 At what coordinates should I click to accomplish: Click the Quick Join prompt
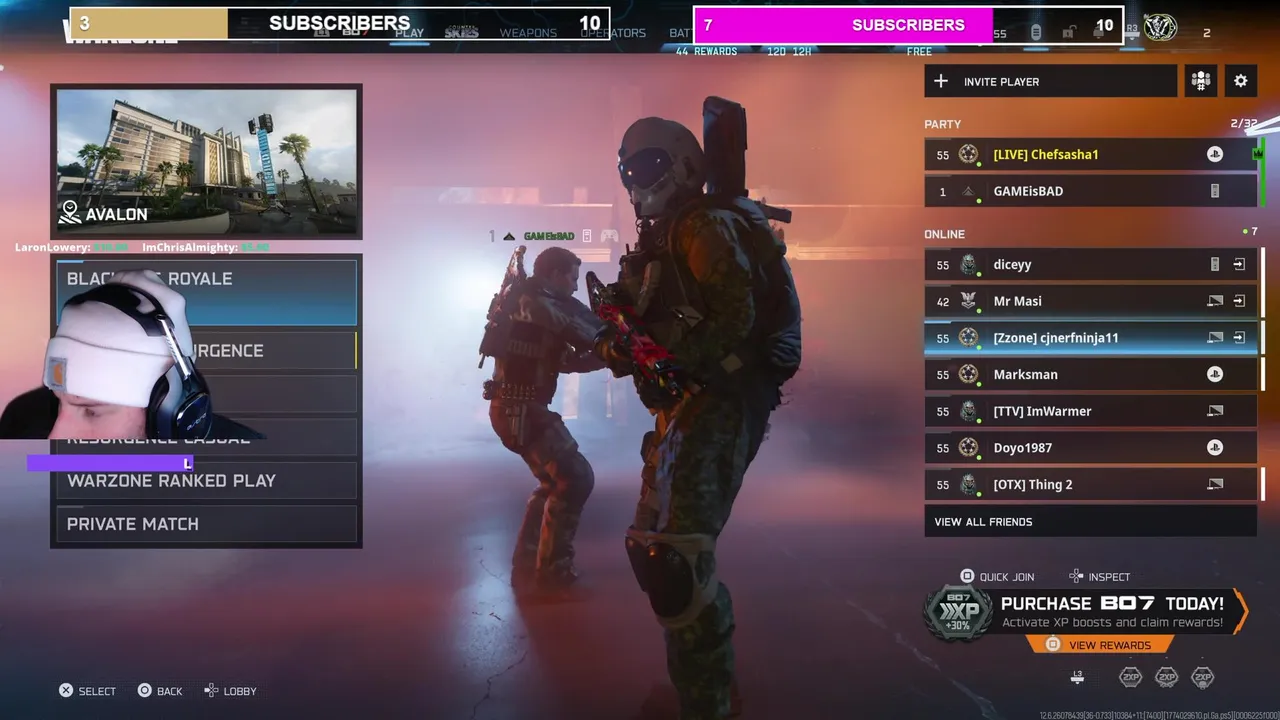997,577
